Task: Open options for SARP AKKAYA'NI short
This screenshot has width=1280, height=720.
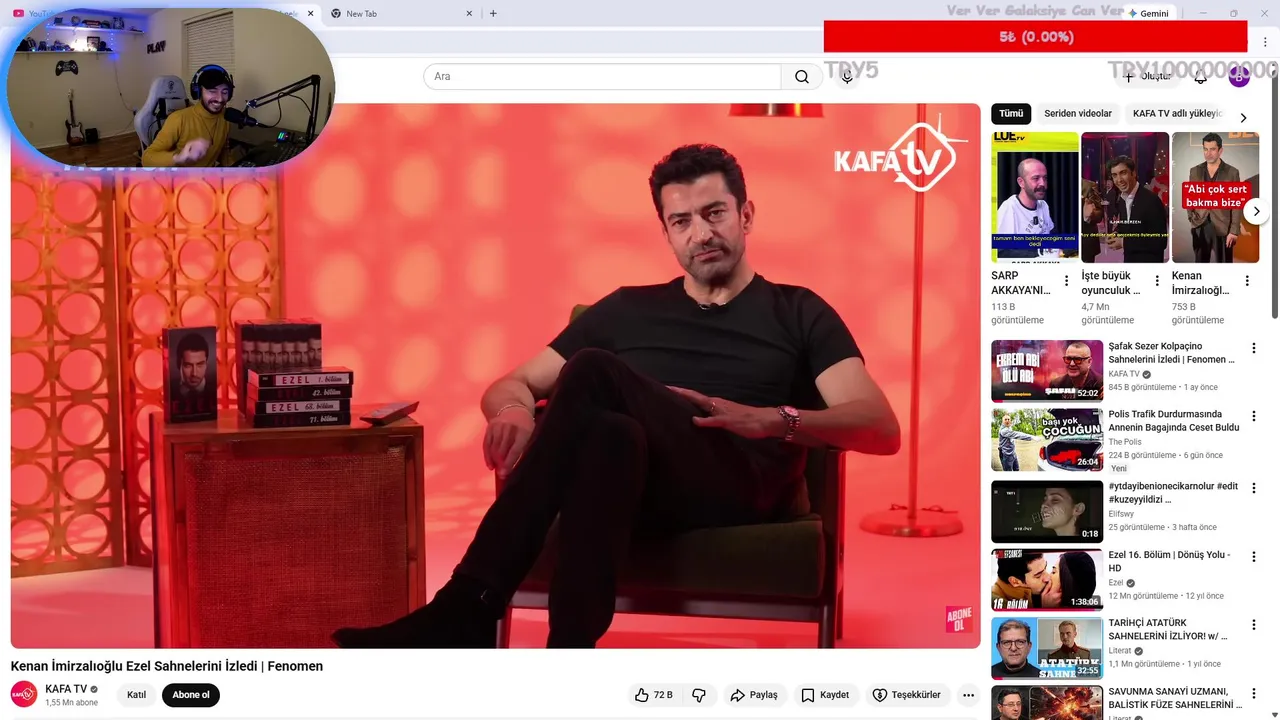Action: click(1066, 281)
